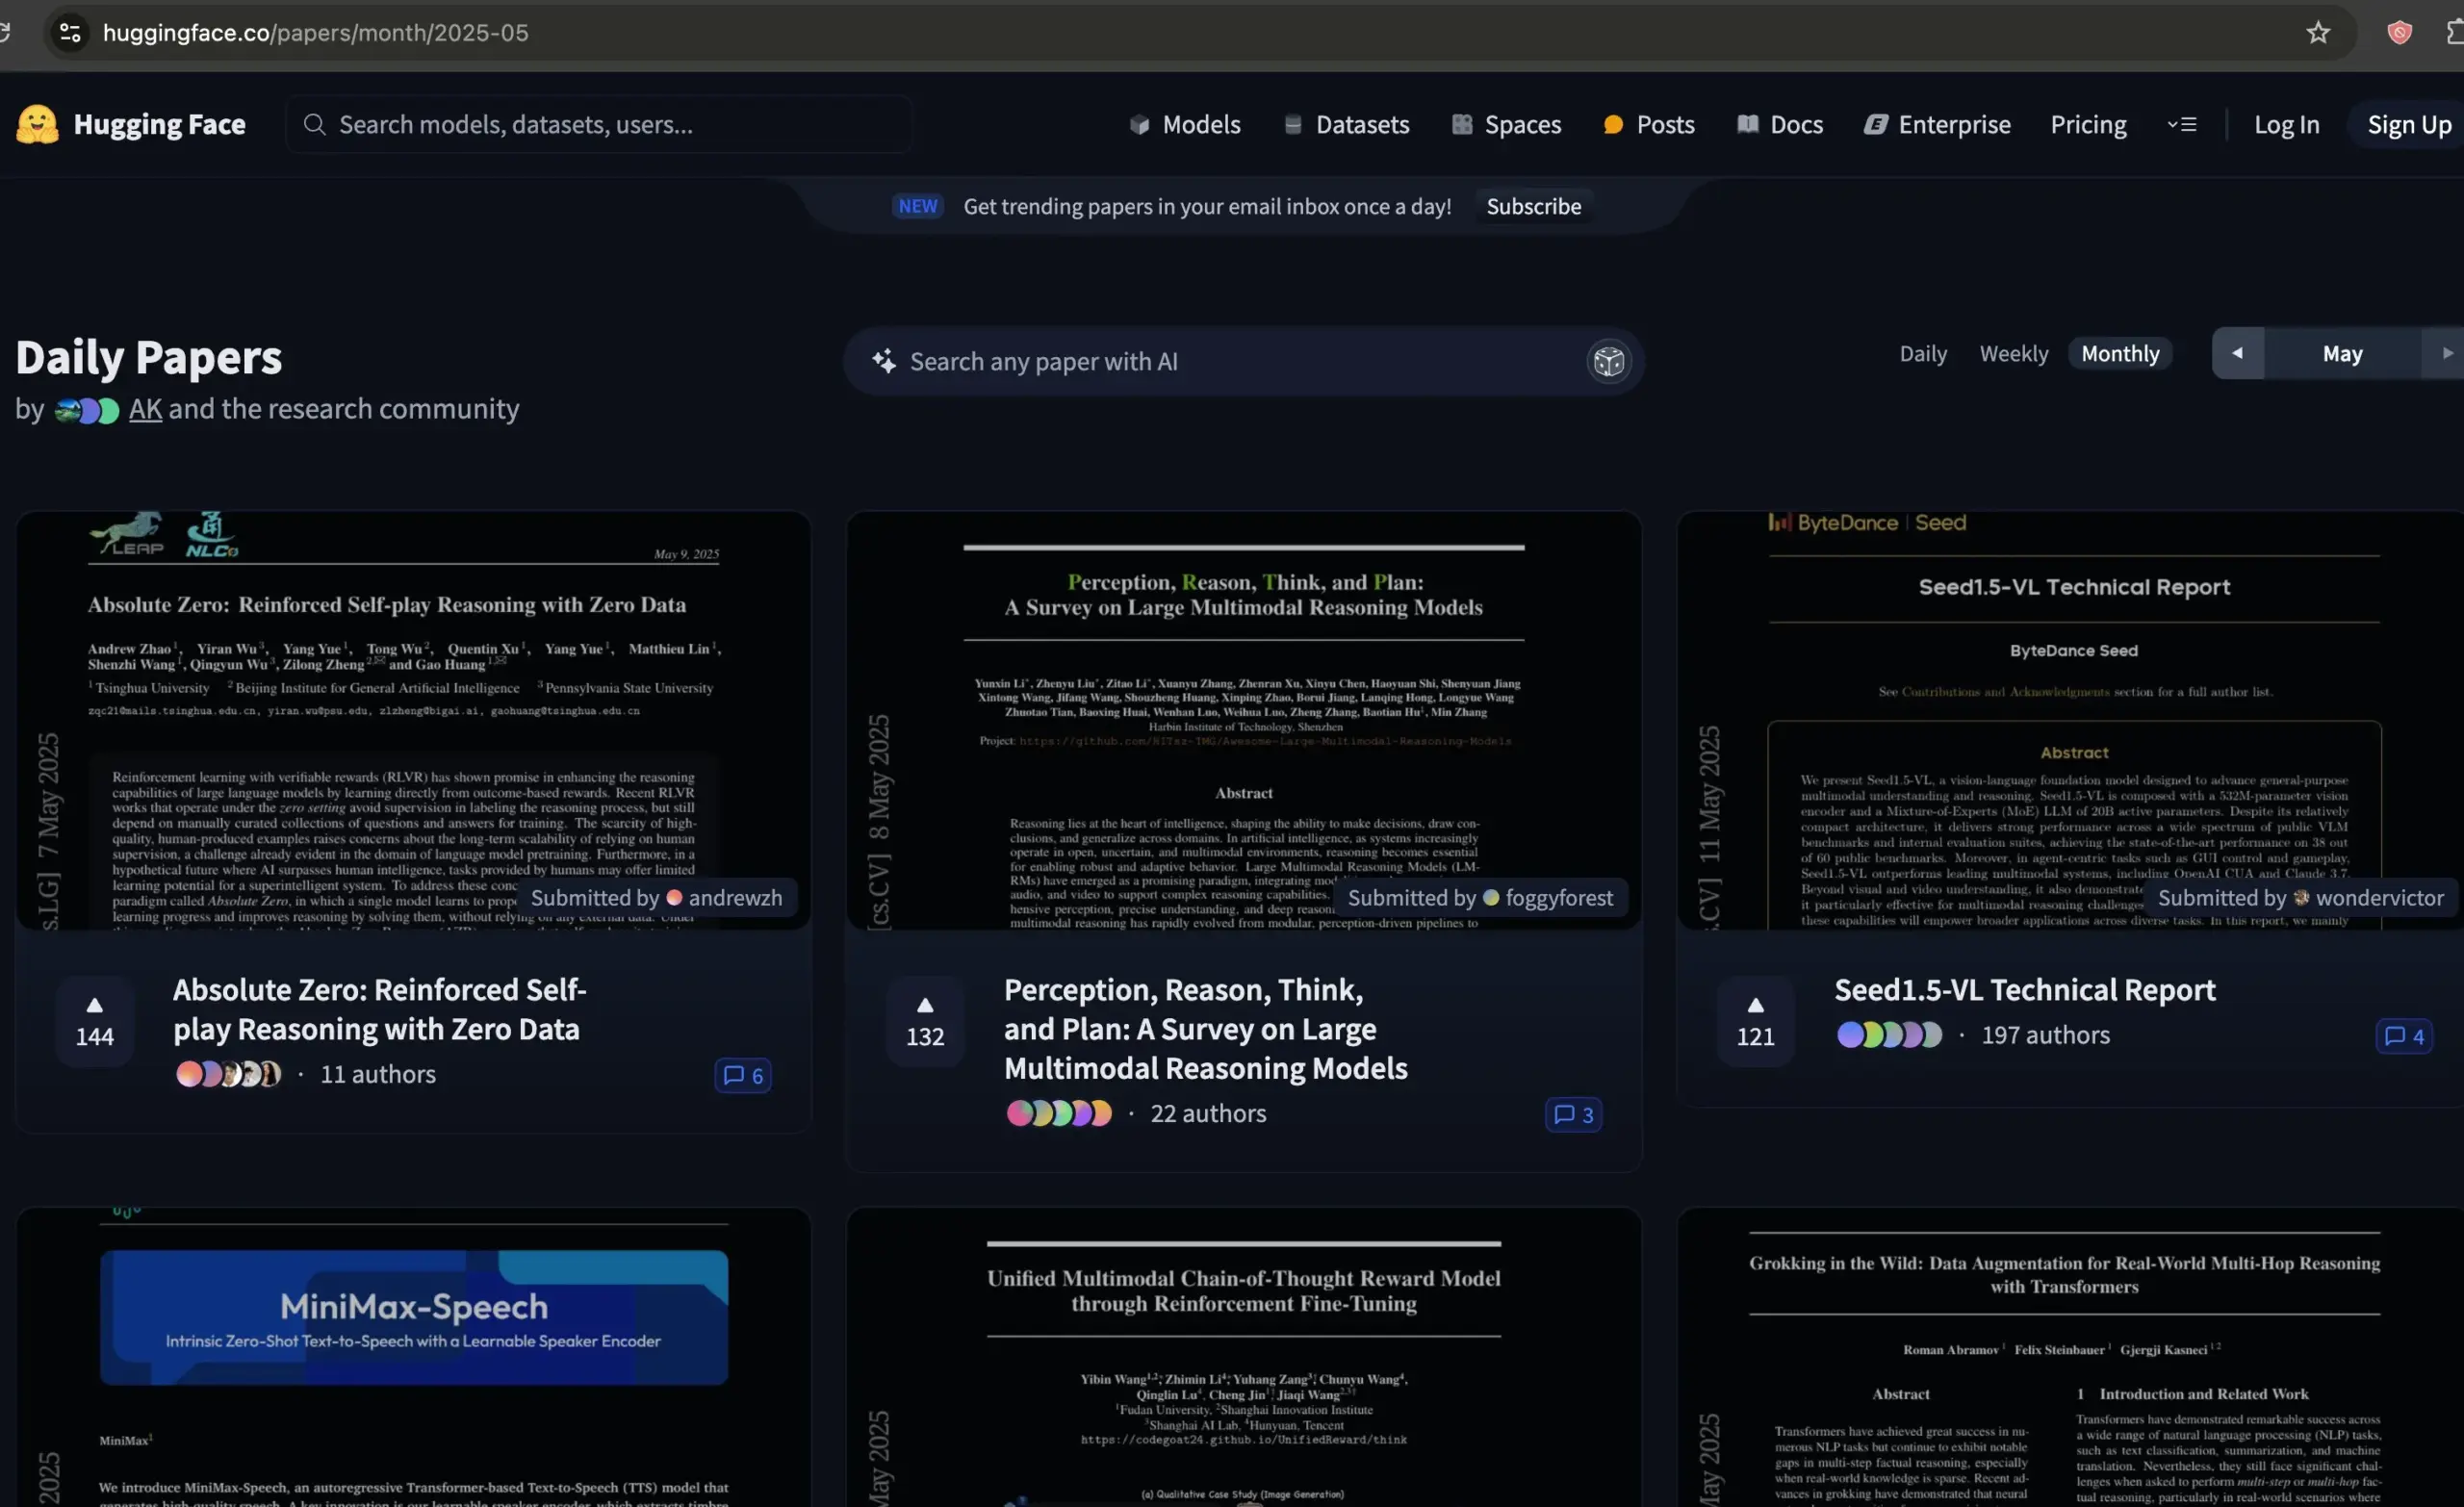Bookmark page with star icon

click(x=2317, y=33)
